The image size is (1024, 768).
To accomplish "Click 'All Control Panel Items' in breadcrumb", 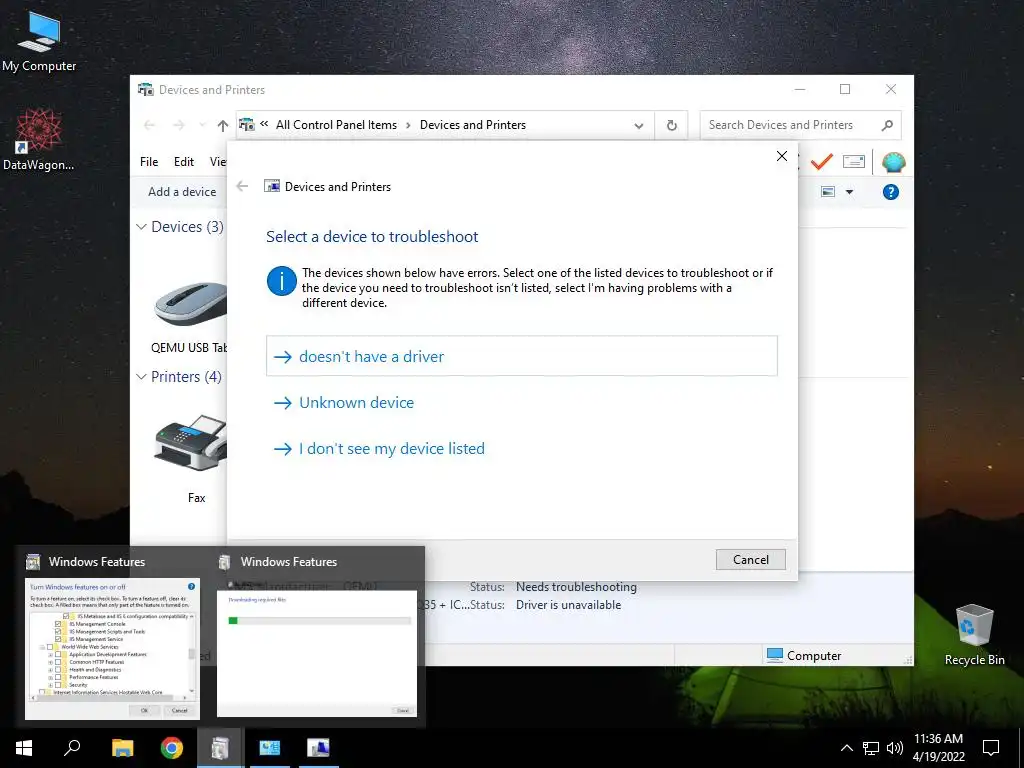I will coord(336,125).
